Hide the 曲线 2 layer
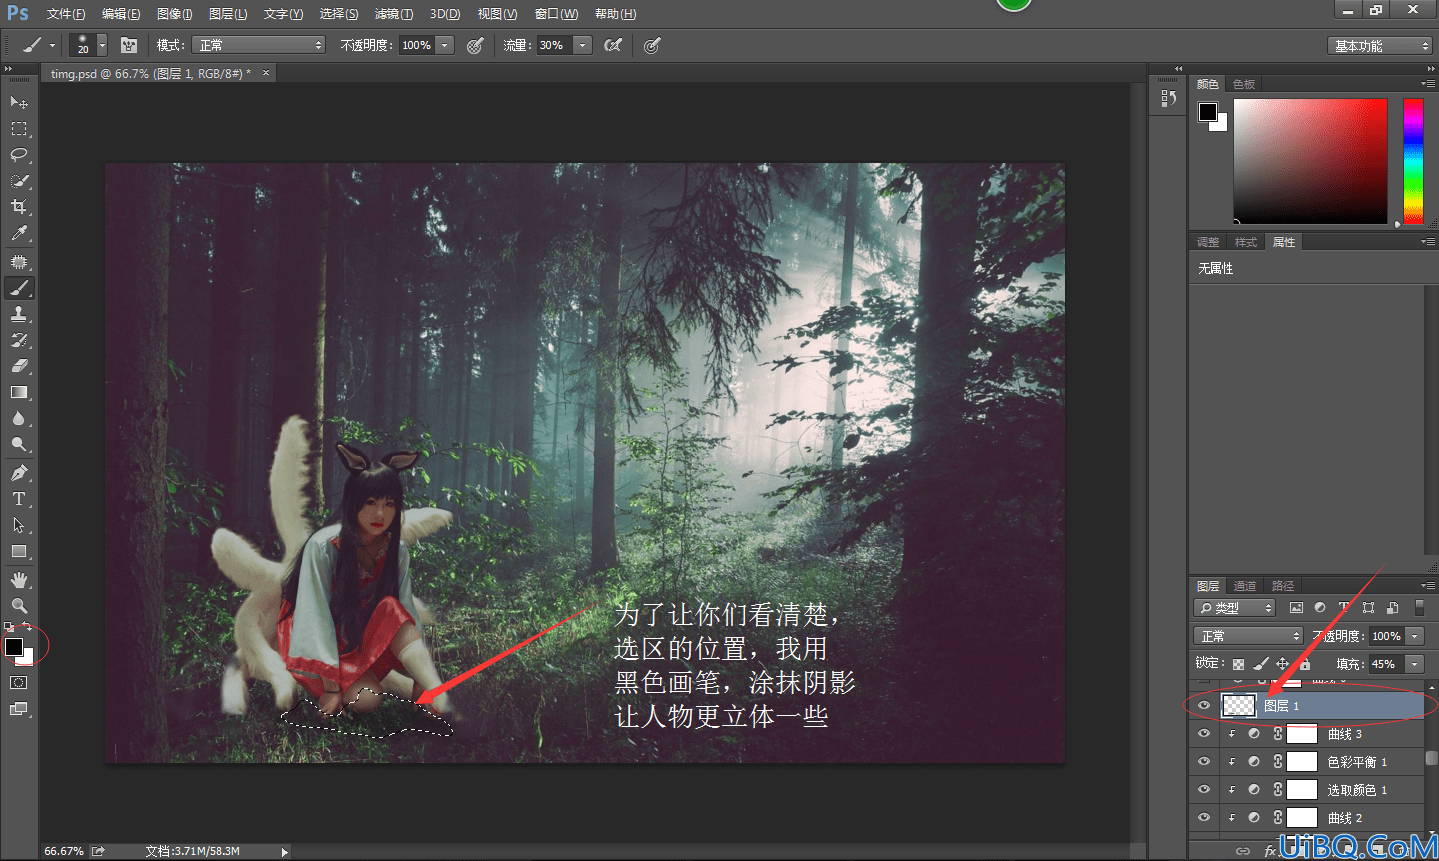This screenshot has width=1439, height=861. point(1204,818)
